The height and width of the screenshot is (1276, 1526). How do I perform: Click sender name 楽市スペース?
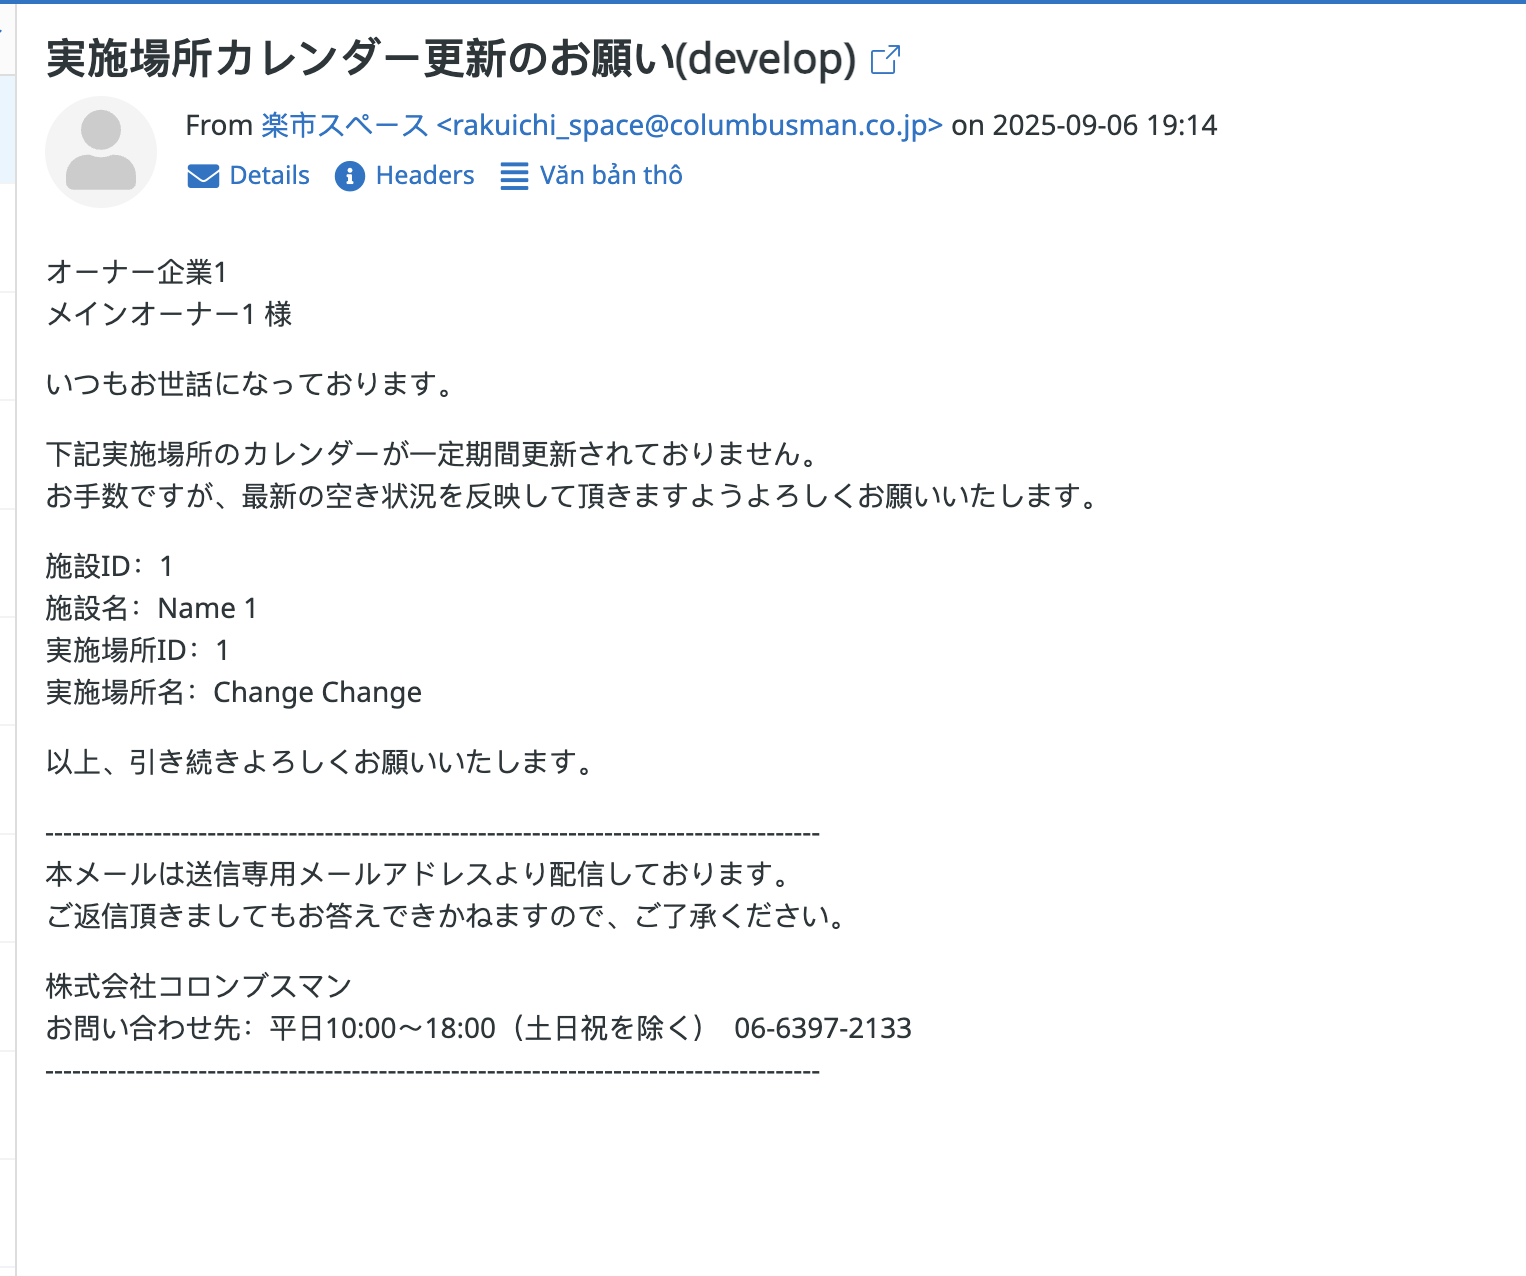click(x=344, y=125)
